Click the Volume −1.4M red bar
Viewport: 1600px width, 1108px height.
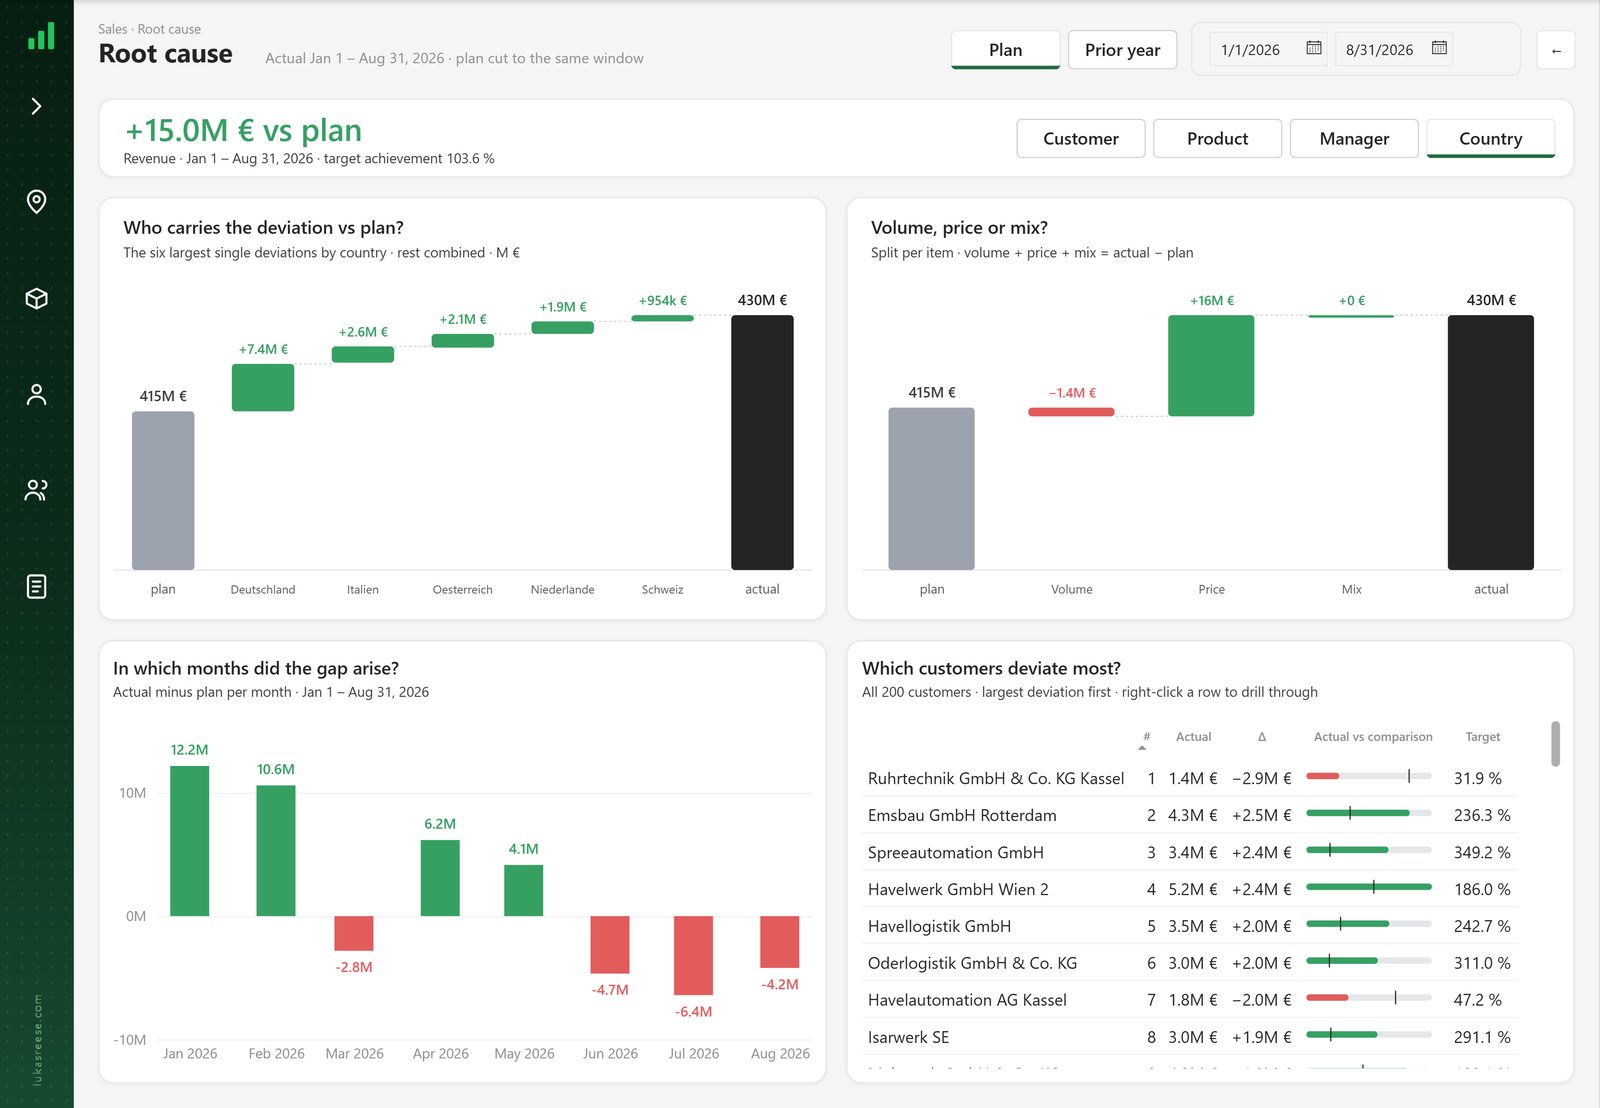click(1071, 412)
